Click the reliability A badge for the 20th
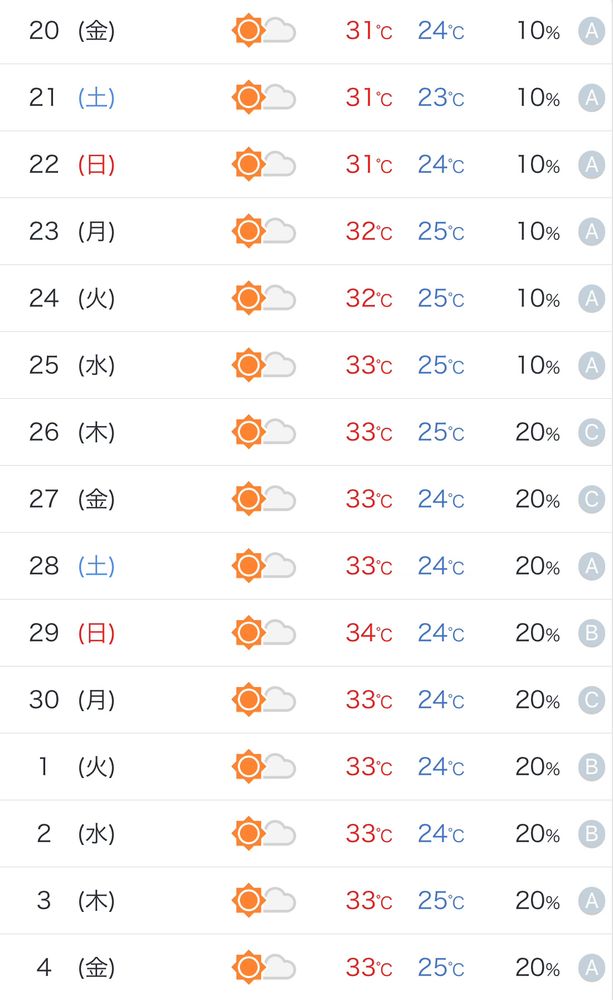 591,31
